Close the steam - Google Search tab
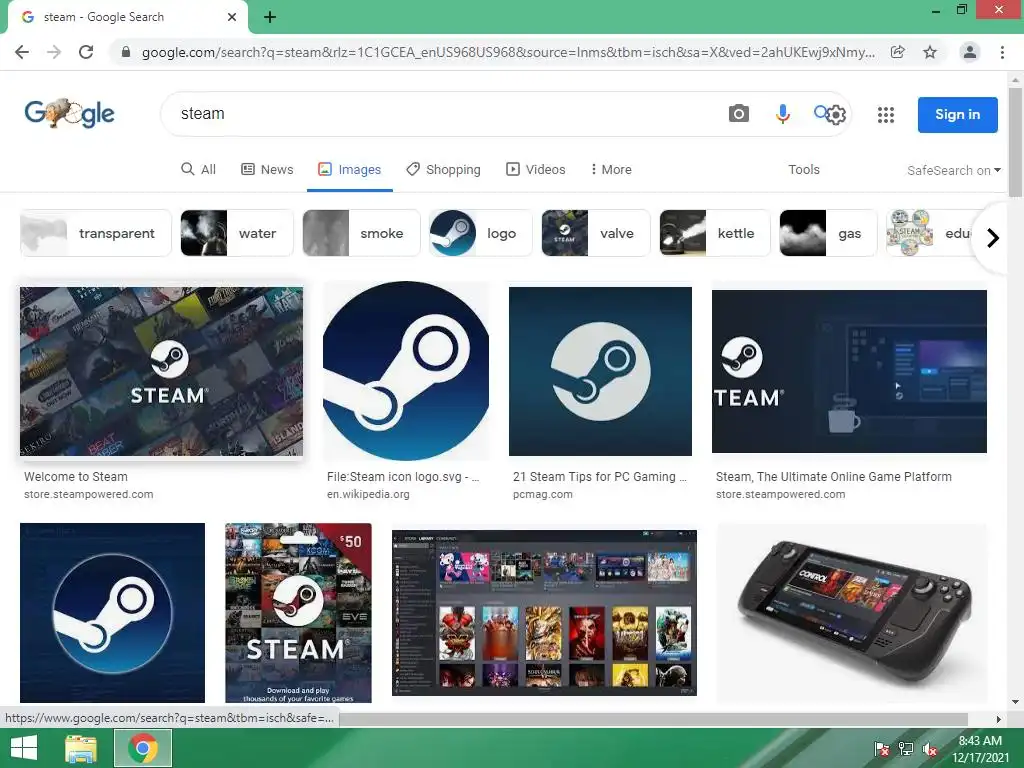The height and width of the screenshot is (768, 1024). (x=232, y=17)
